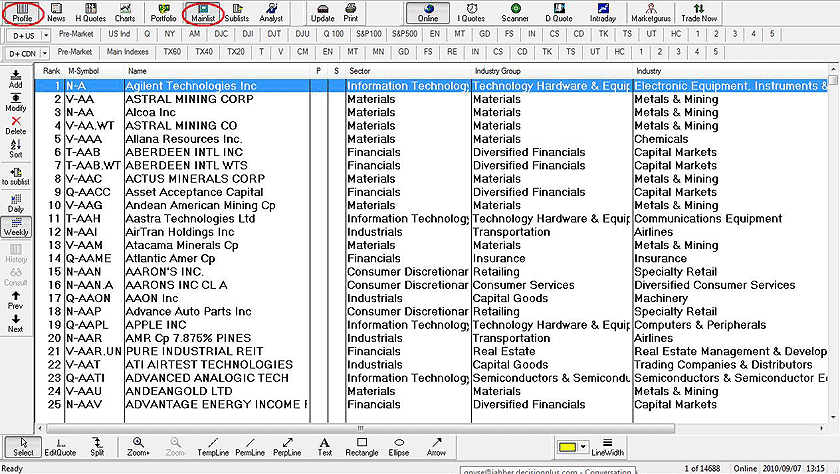Screen dimensions: 840x474
Task: Open the D+ US dropdown arrow
Action: [x=46, y=36]
